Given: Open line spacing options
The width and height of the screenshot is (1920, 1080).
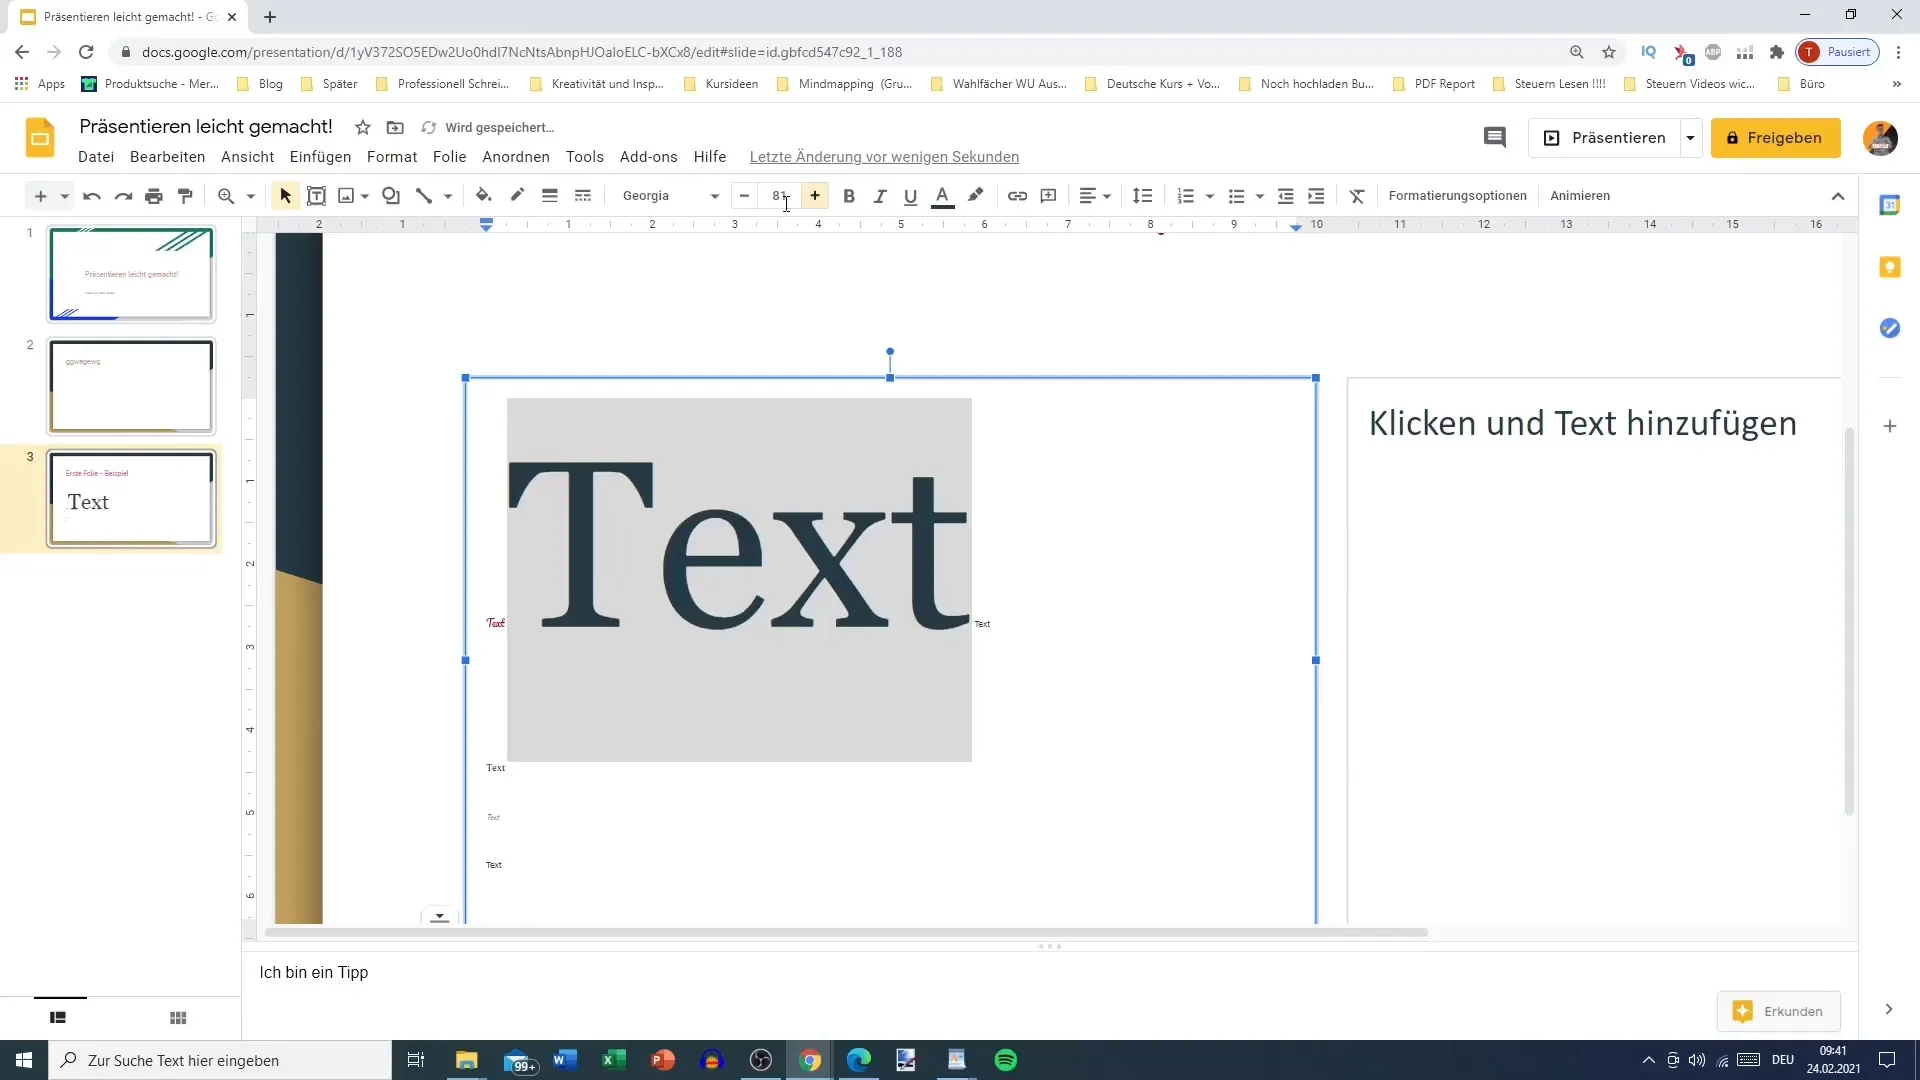Looking at the screenshot, I should point(1143,196).
